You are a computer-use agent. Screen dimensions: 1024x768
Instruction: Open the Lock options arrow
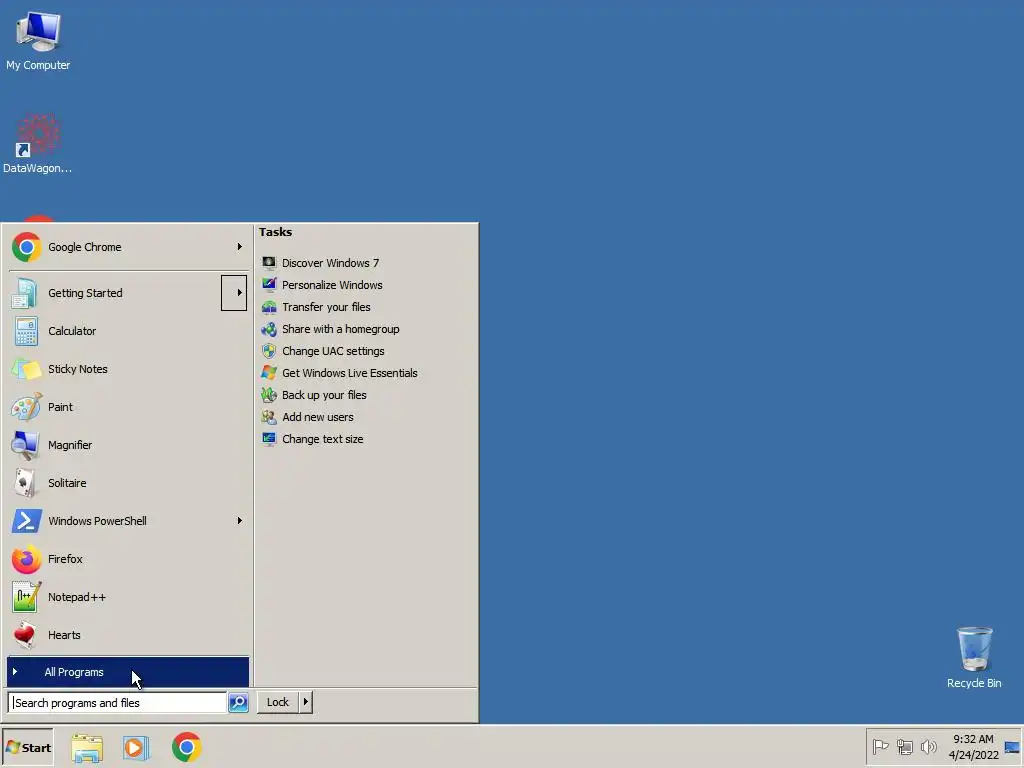tap(306, 702)
